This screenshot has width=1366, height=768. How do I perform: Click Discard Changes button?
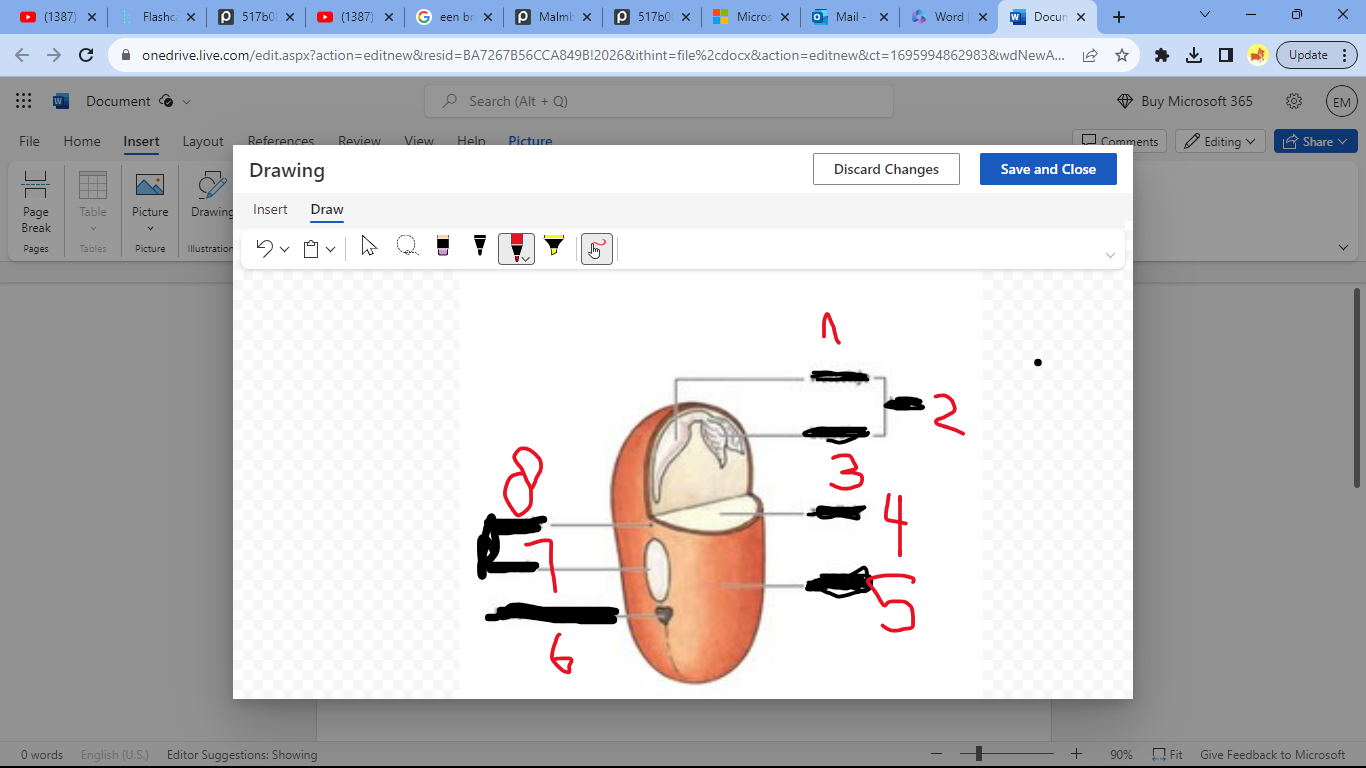pos(886,169)
